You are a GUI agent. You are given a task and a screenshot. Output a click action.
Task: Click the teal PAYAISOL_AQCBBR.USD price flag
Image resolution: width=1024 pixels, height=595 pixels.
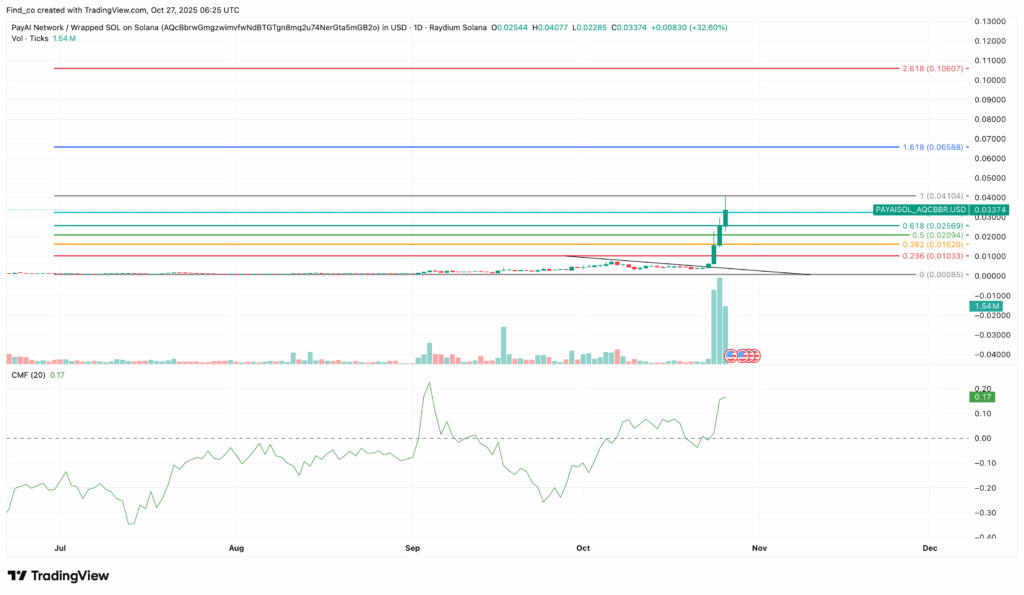(920, 211)
